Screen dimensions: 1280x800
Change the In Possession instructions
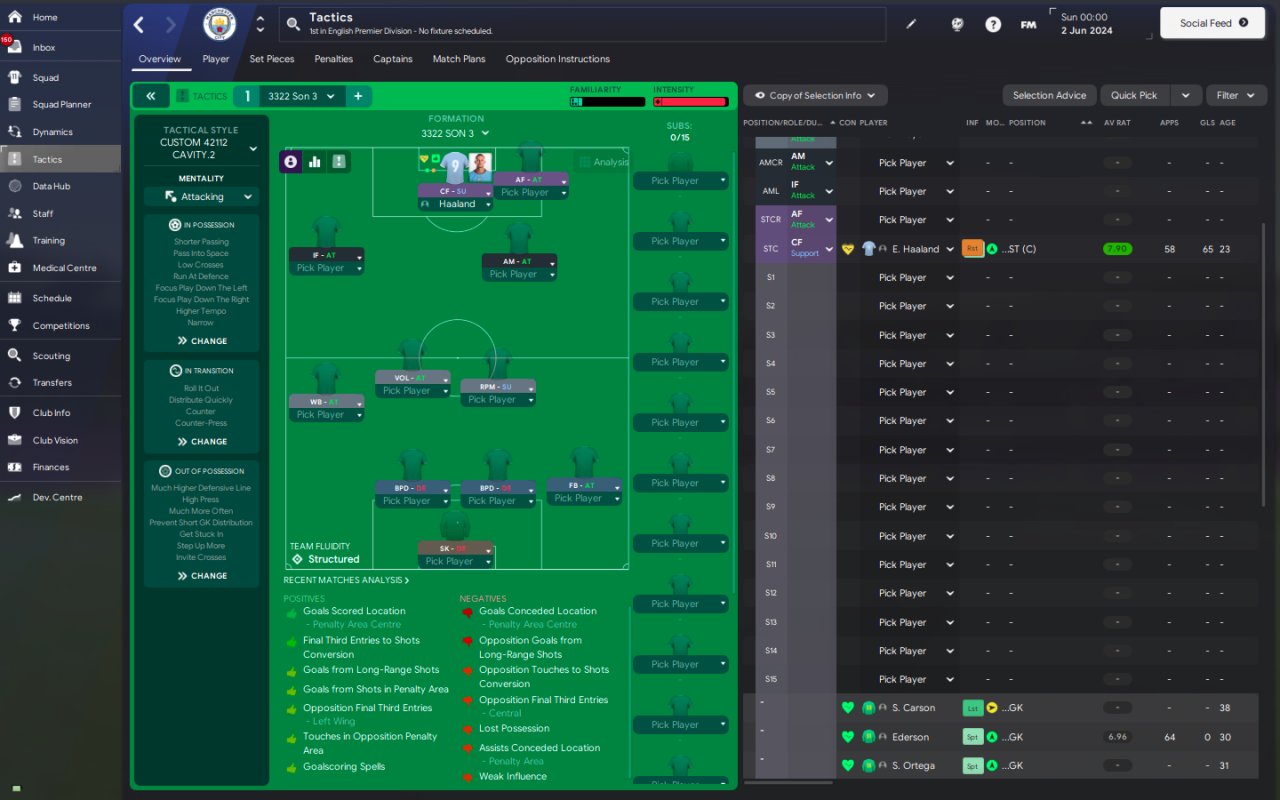pos(202,341)
